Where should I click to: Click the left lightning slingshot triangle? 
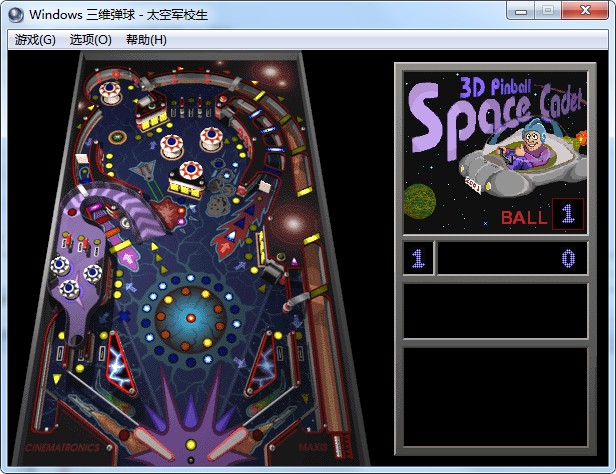[x=121, y=363]
